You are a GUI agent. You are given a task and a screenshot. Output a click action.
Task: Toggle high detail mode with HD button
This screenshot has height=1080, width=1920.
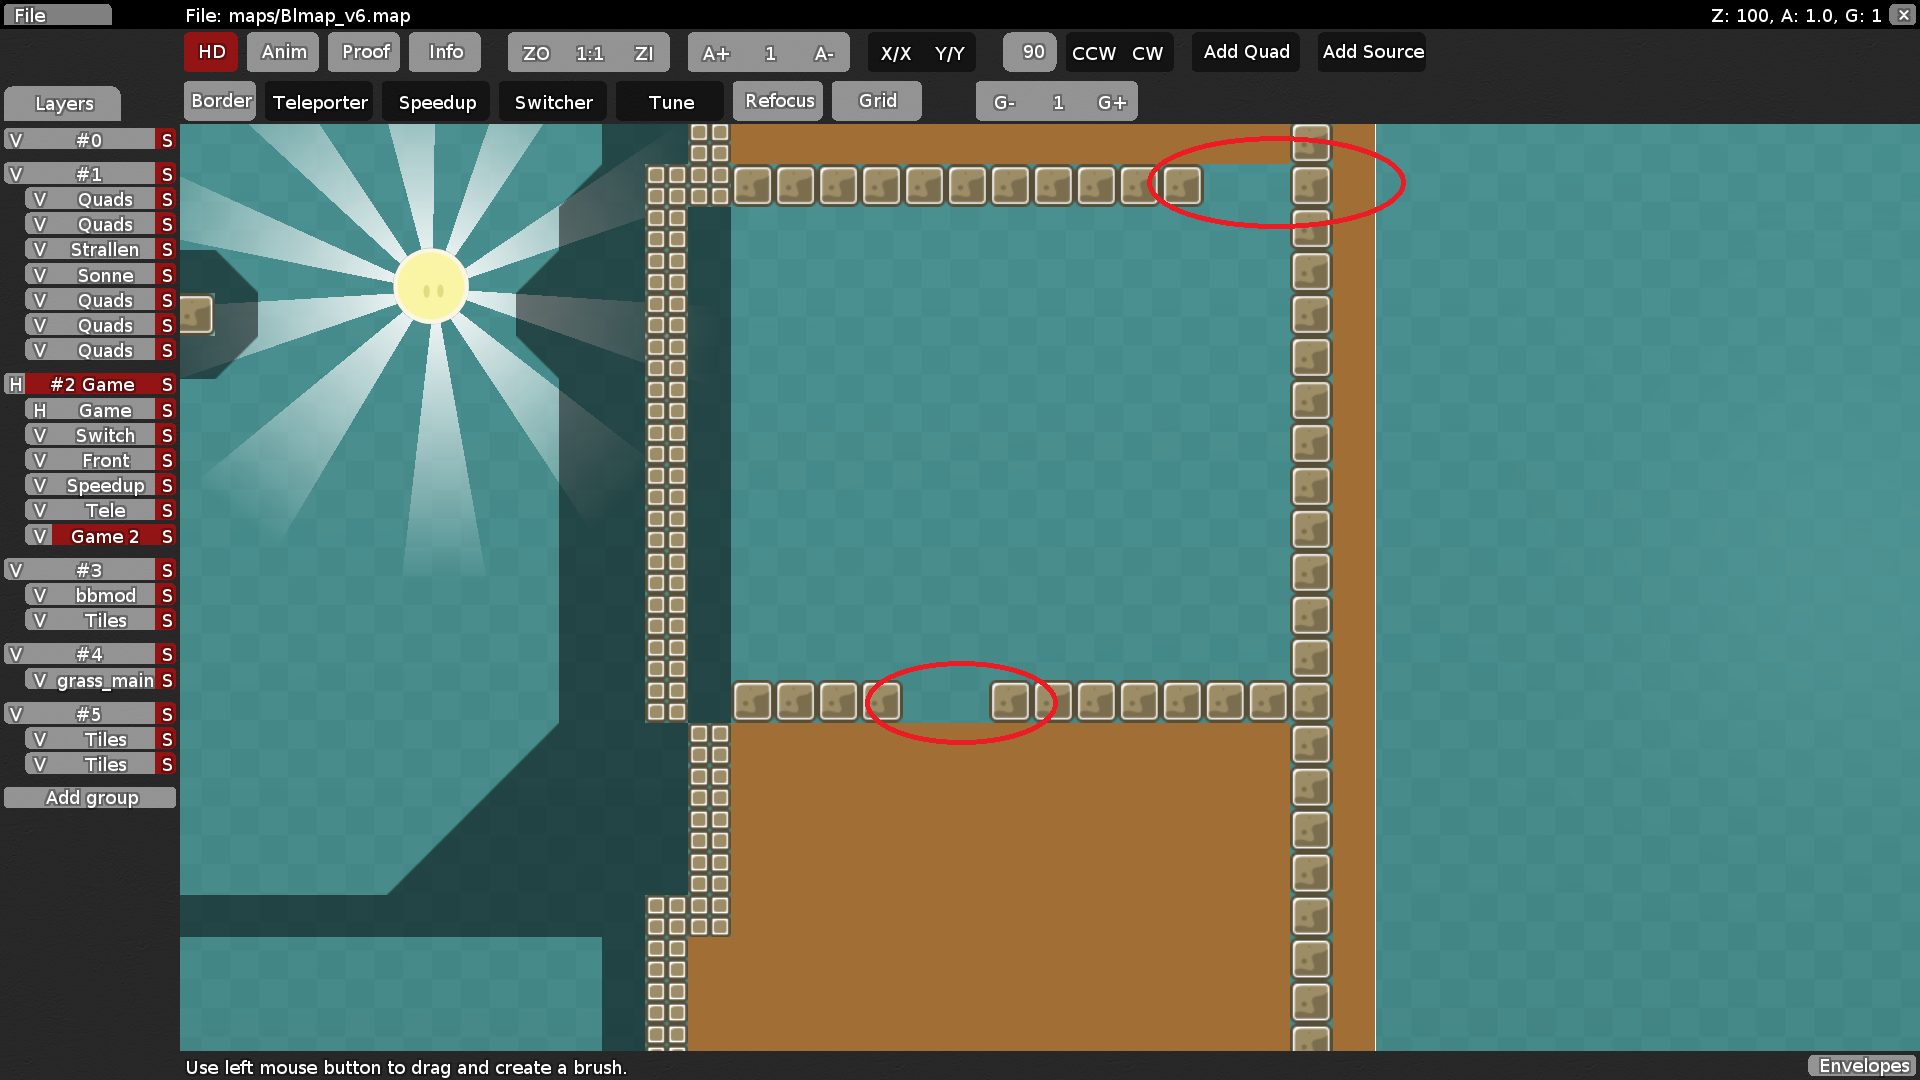click(210, 52)
